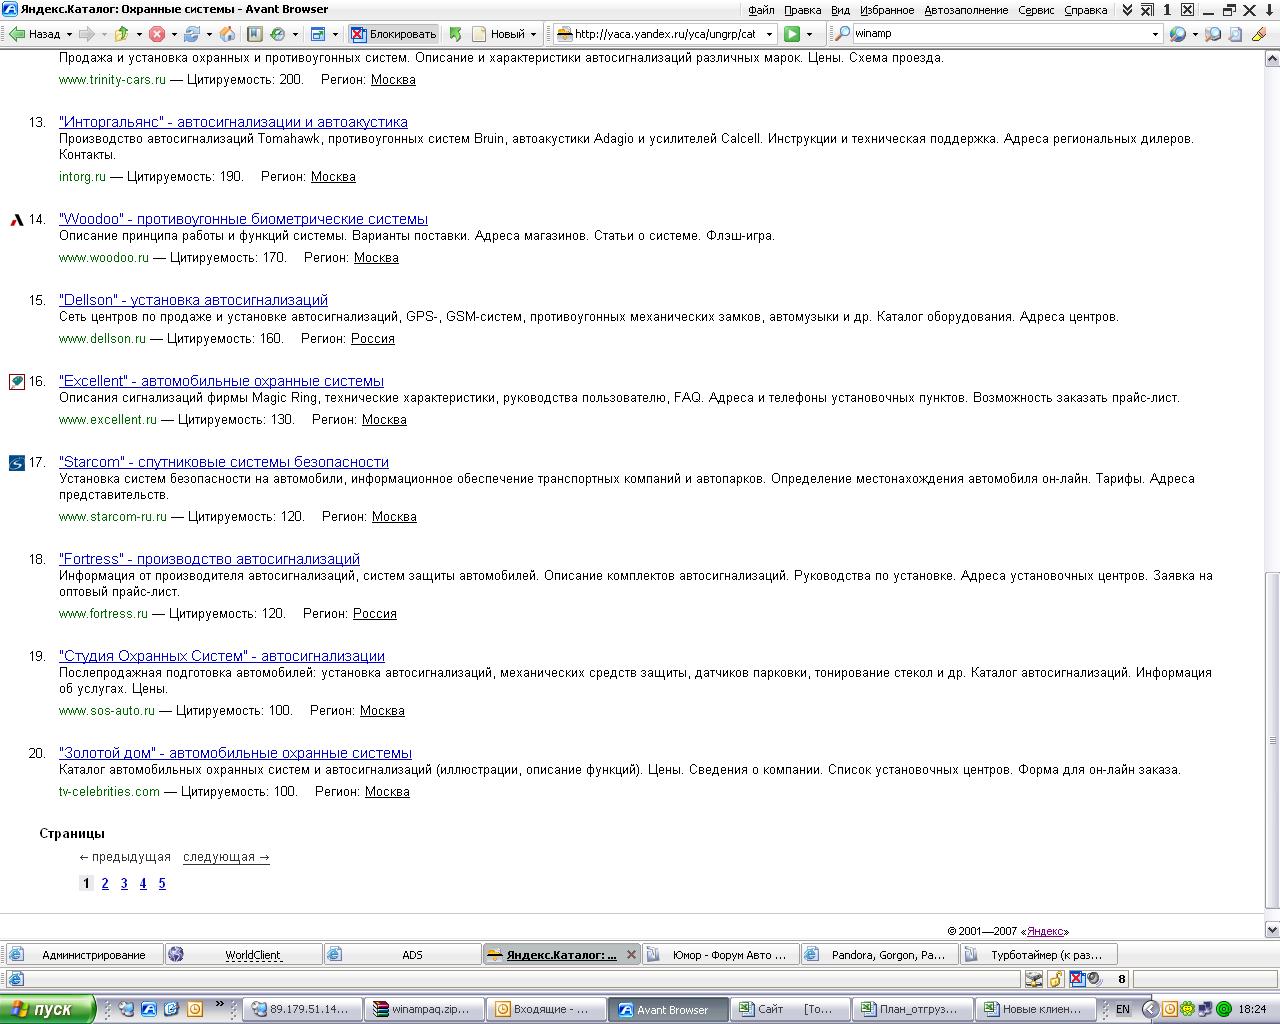The width and height of the screenshot is (1280, 1024).
Task: Click the Москва region link for Excellent
Action: pyautogui.click(x=384, y=420)
